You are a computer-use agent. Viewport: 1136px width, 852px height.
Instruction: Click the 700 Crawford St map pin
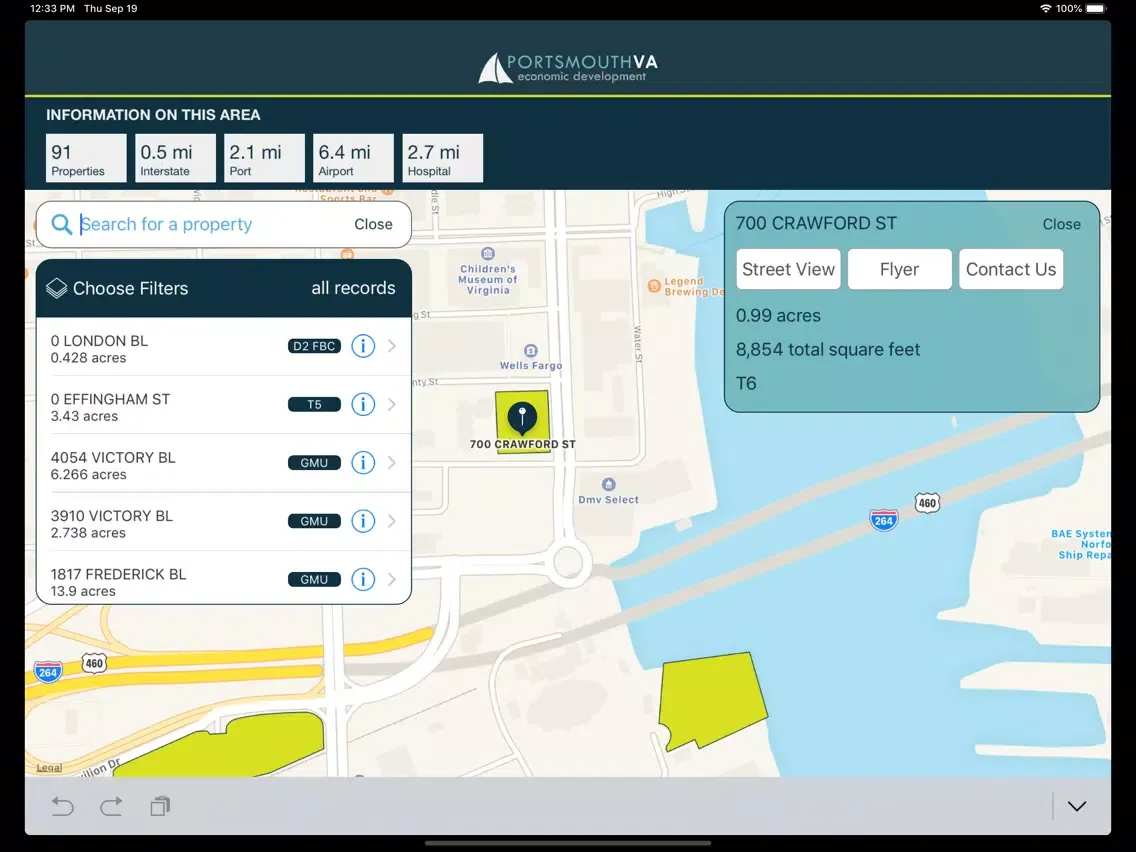522,419
